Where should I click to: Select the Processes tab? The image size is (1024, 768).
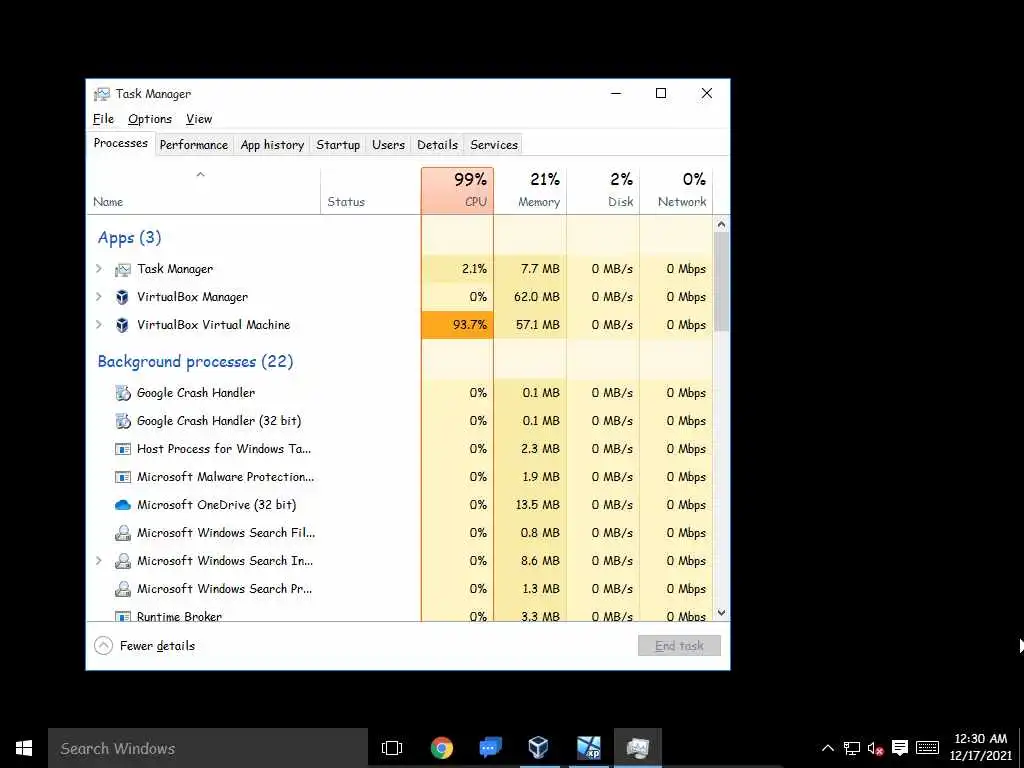pyautogui.click(x=121, y=143)
